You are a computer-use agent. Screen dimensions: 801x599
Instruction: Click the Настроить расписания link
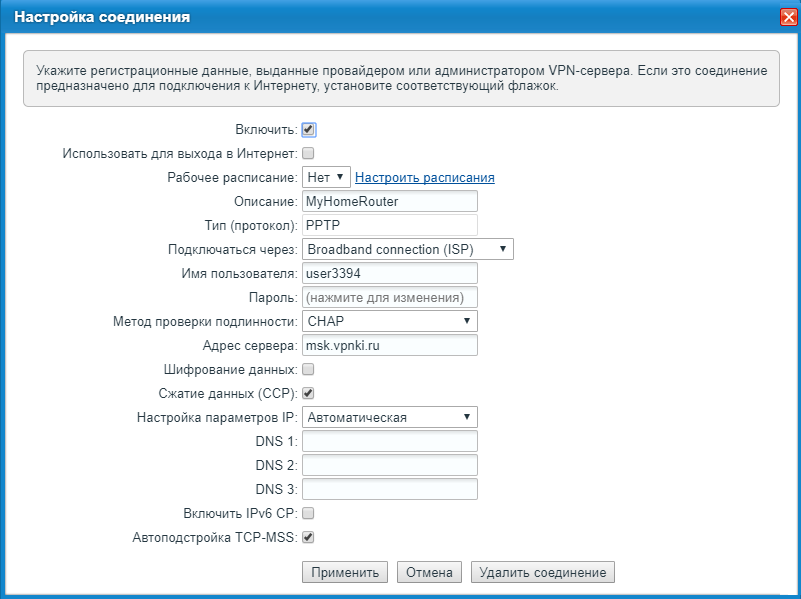[425, 177]
